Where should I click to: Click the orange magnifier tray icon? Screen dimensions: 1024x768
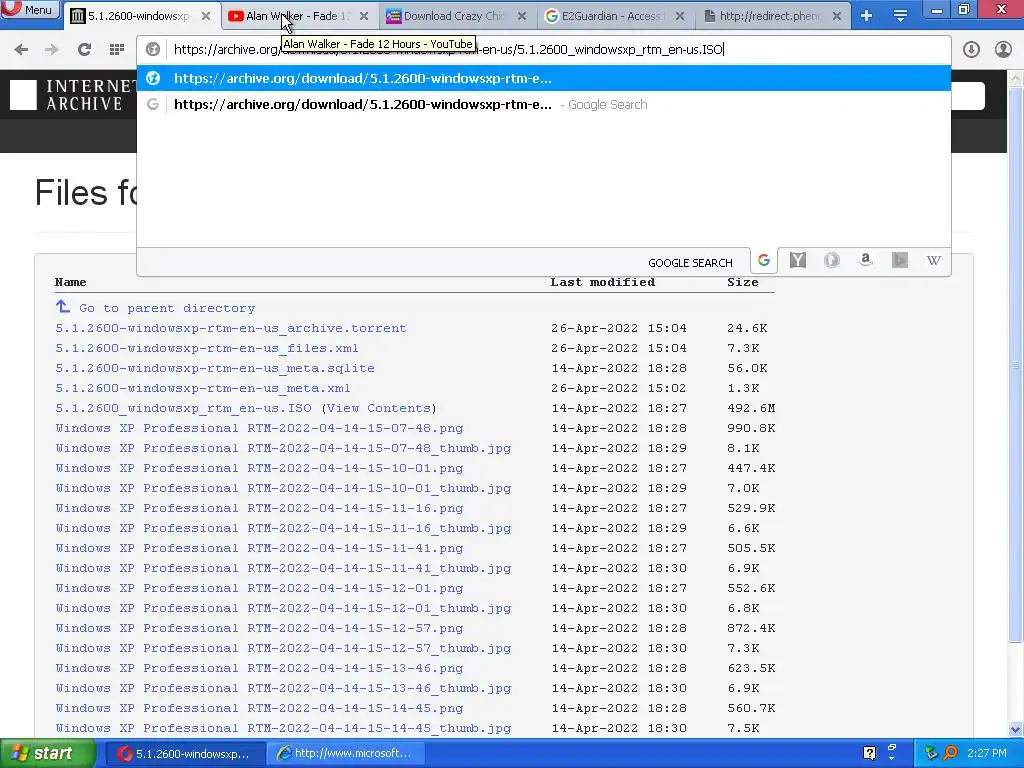[950, 754]
